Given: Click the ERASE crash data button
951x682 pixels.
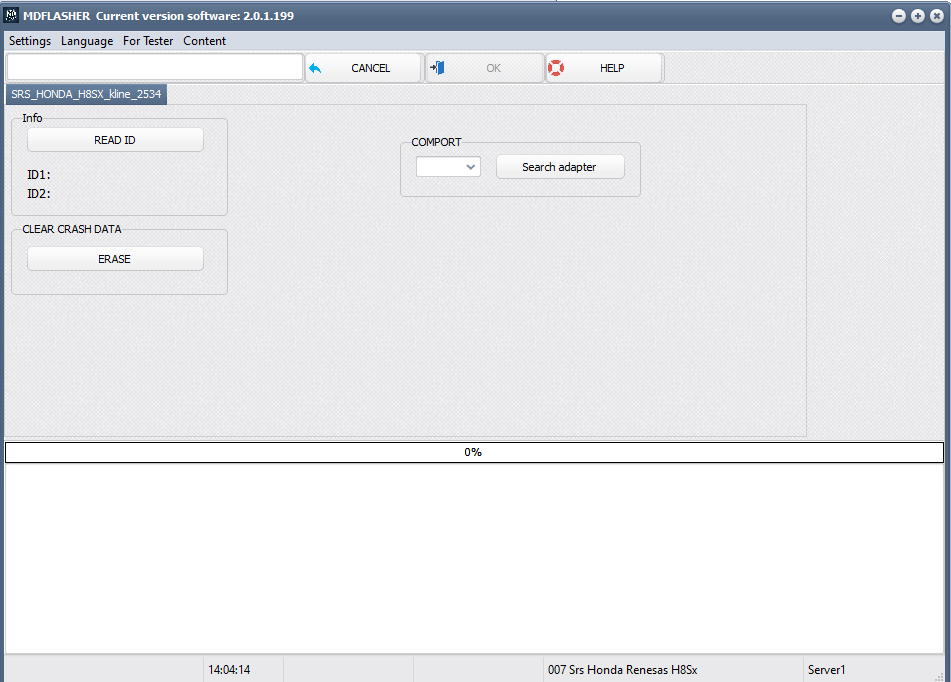Looking at the screenshot, I should point(115,259).
